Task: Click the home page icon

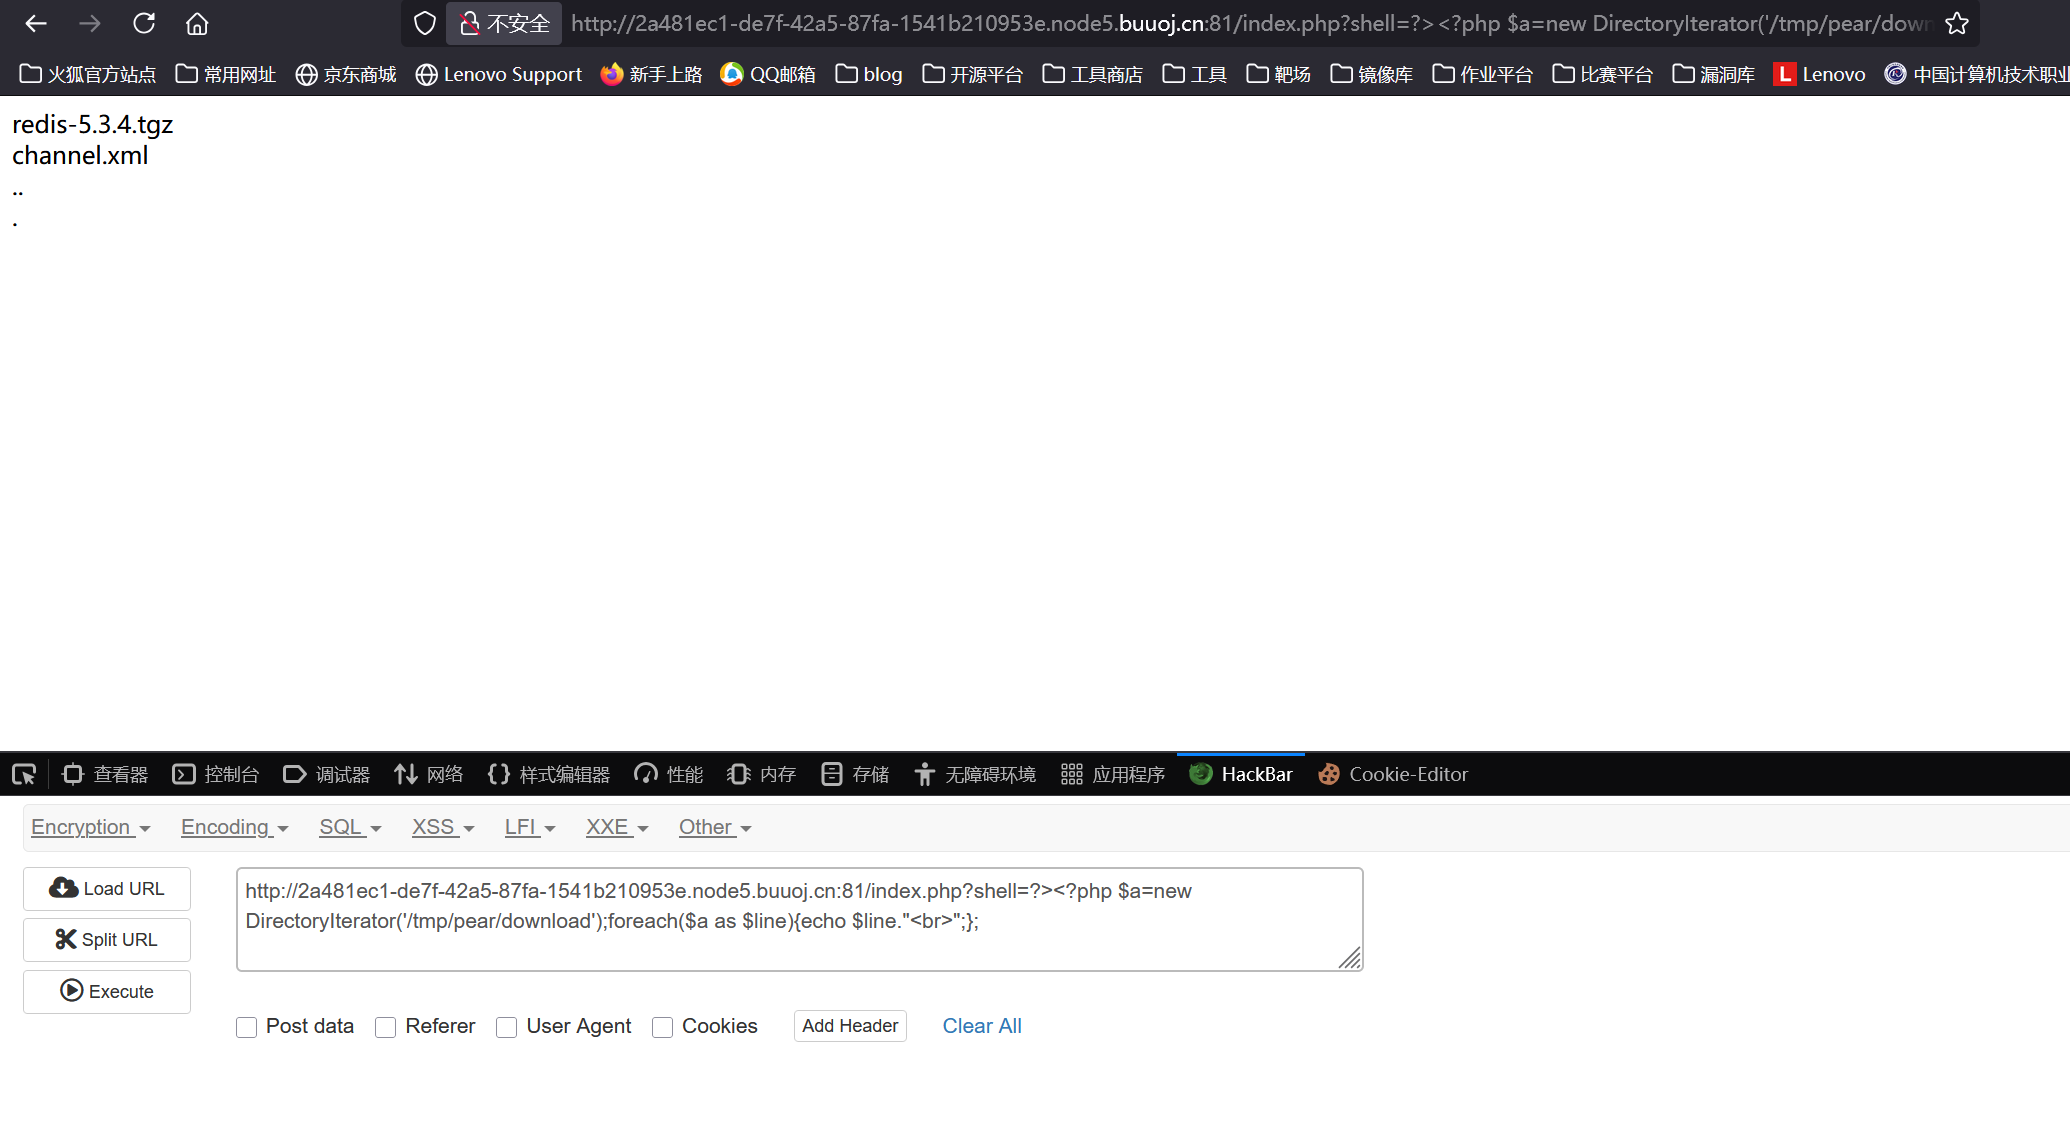Action: [x=197, y=23]
